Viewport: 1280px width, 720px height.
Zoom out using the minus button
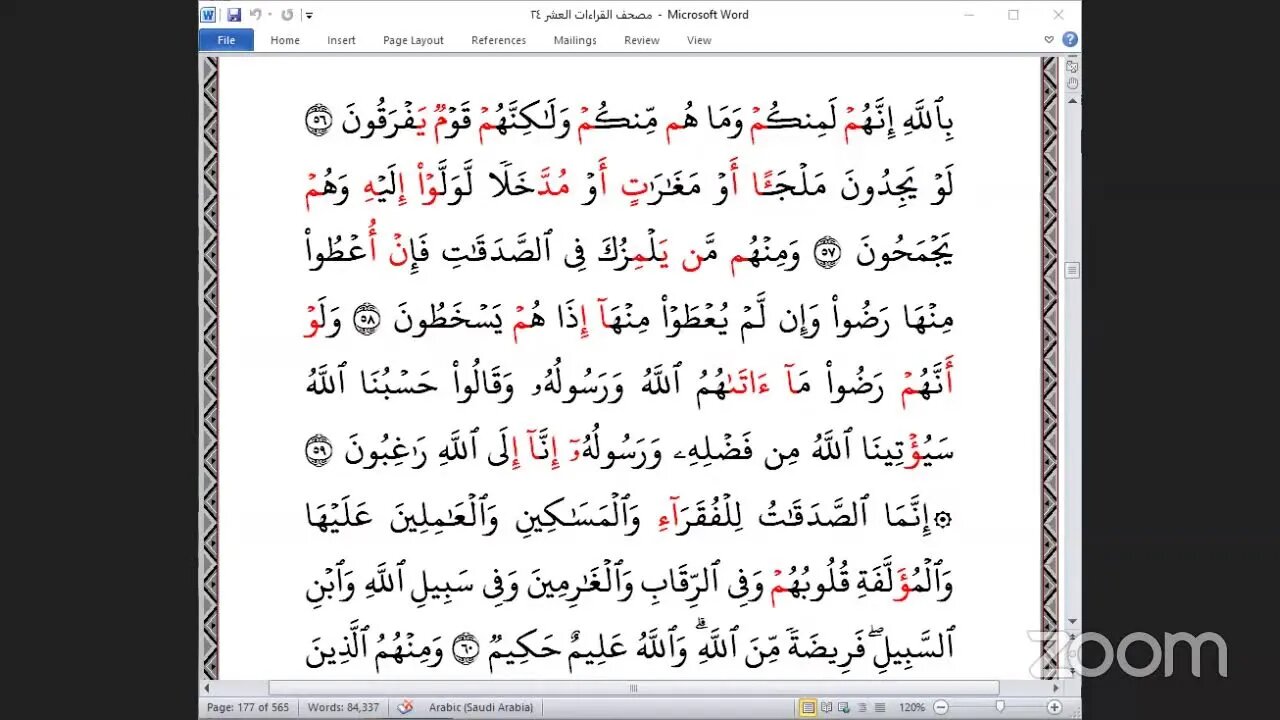pyautogui.click(x=941, y=708)
